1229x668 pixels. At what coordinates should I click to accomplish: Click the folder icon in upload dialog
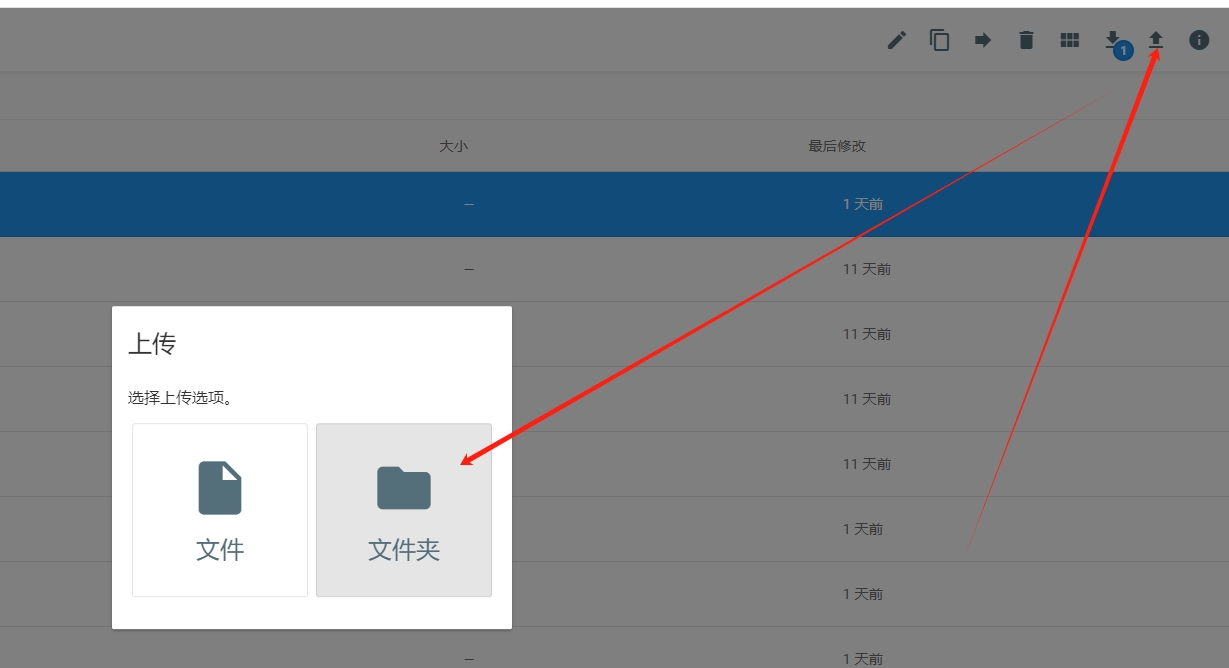404,488
